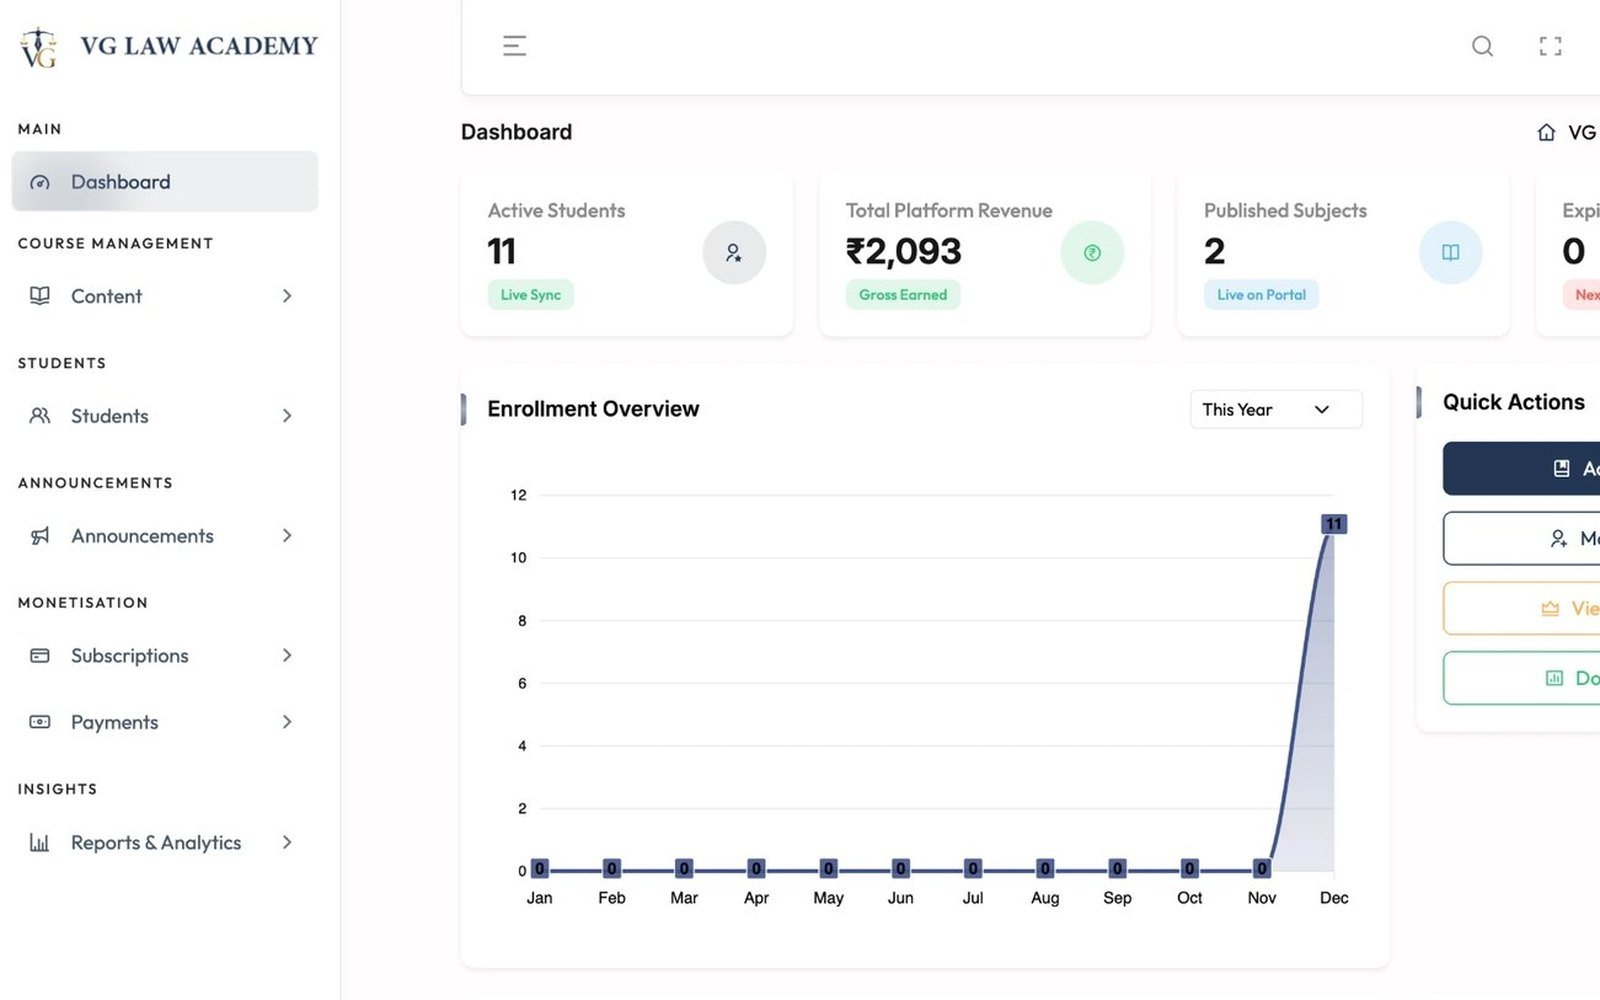Open the This Year period dropdown
Screen dimensions: 1600x1000
tap(1276, 409)
